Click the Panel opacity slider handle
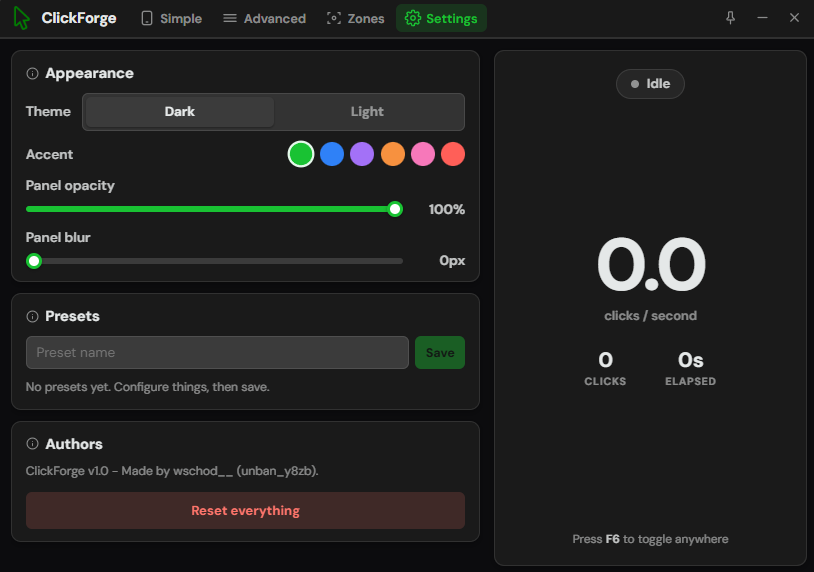Screen dimensions: 814x572 [395, 209]
